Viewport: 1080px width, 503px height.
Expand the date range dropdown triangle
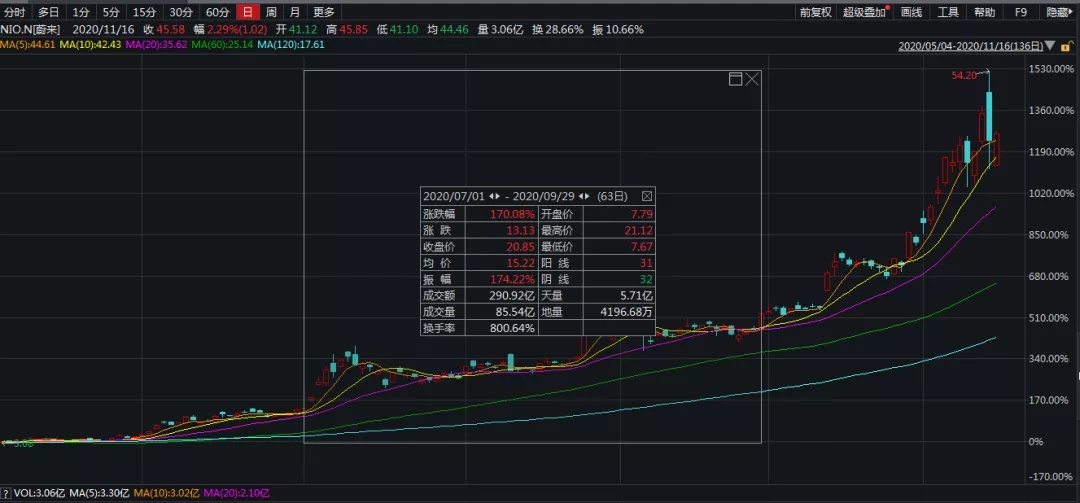(x=1050, y=46)
